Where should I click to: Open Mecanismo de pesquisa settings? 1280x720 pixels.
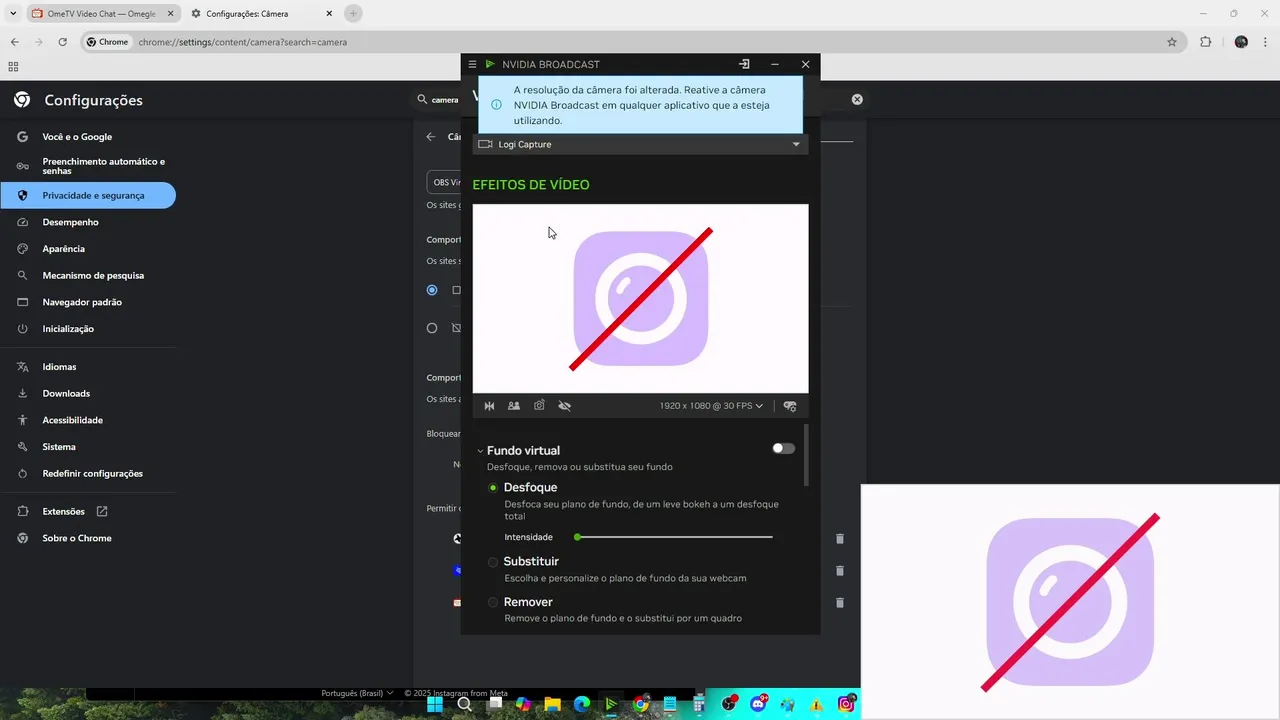88,275
